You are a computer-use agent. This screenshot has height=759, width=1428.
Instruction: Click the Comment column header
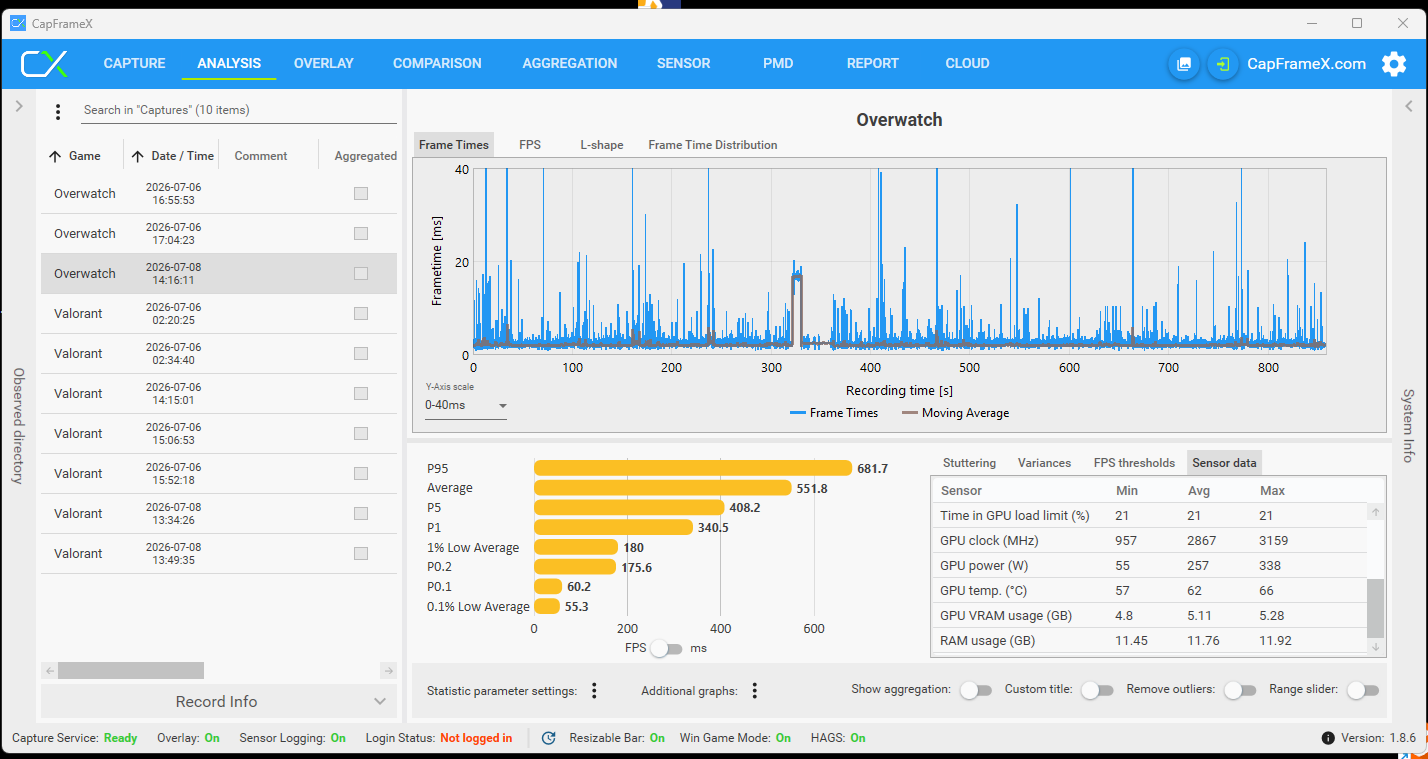pos(261,156)
